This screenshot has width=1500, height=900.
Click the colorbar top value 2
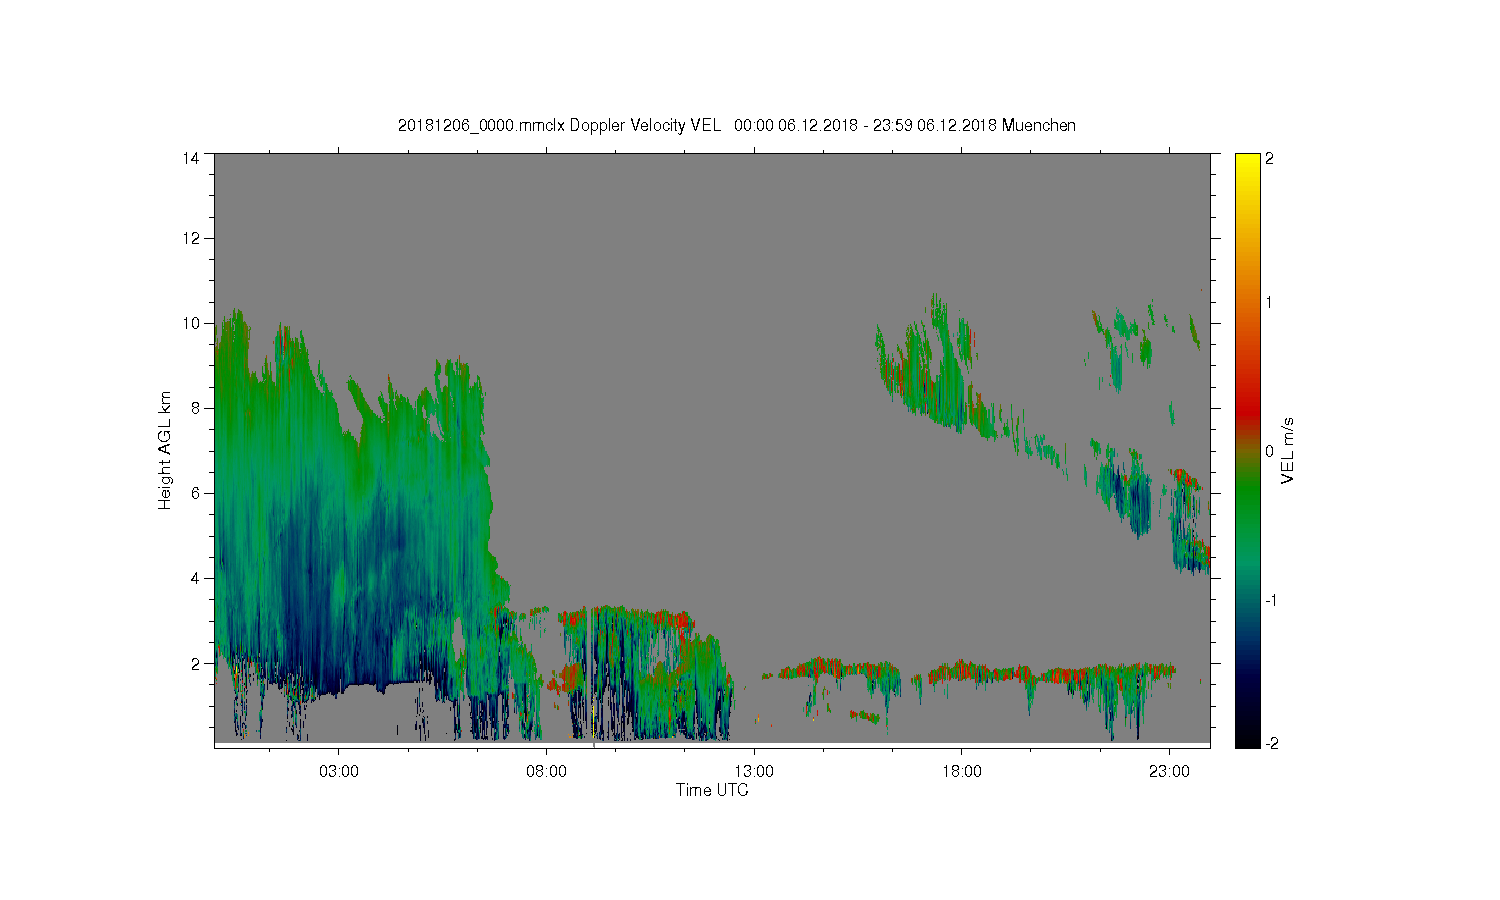tap(1270, 158)
